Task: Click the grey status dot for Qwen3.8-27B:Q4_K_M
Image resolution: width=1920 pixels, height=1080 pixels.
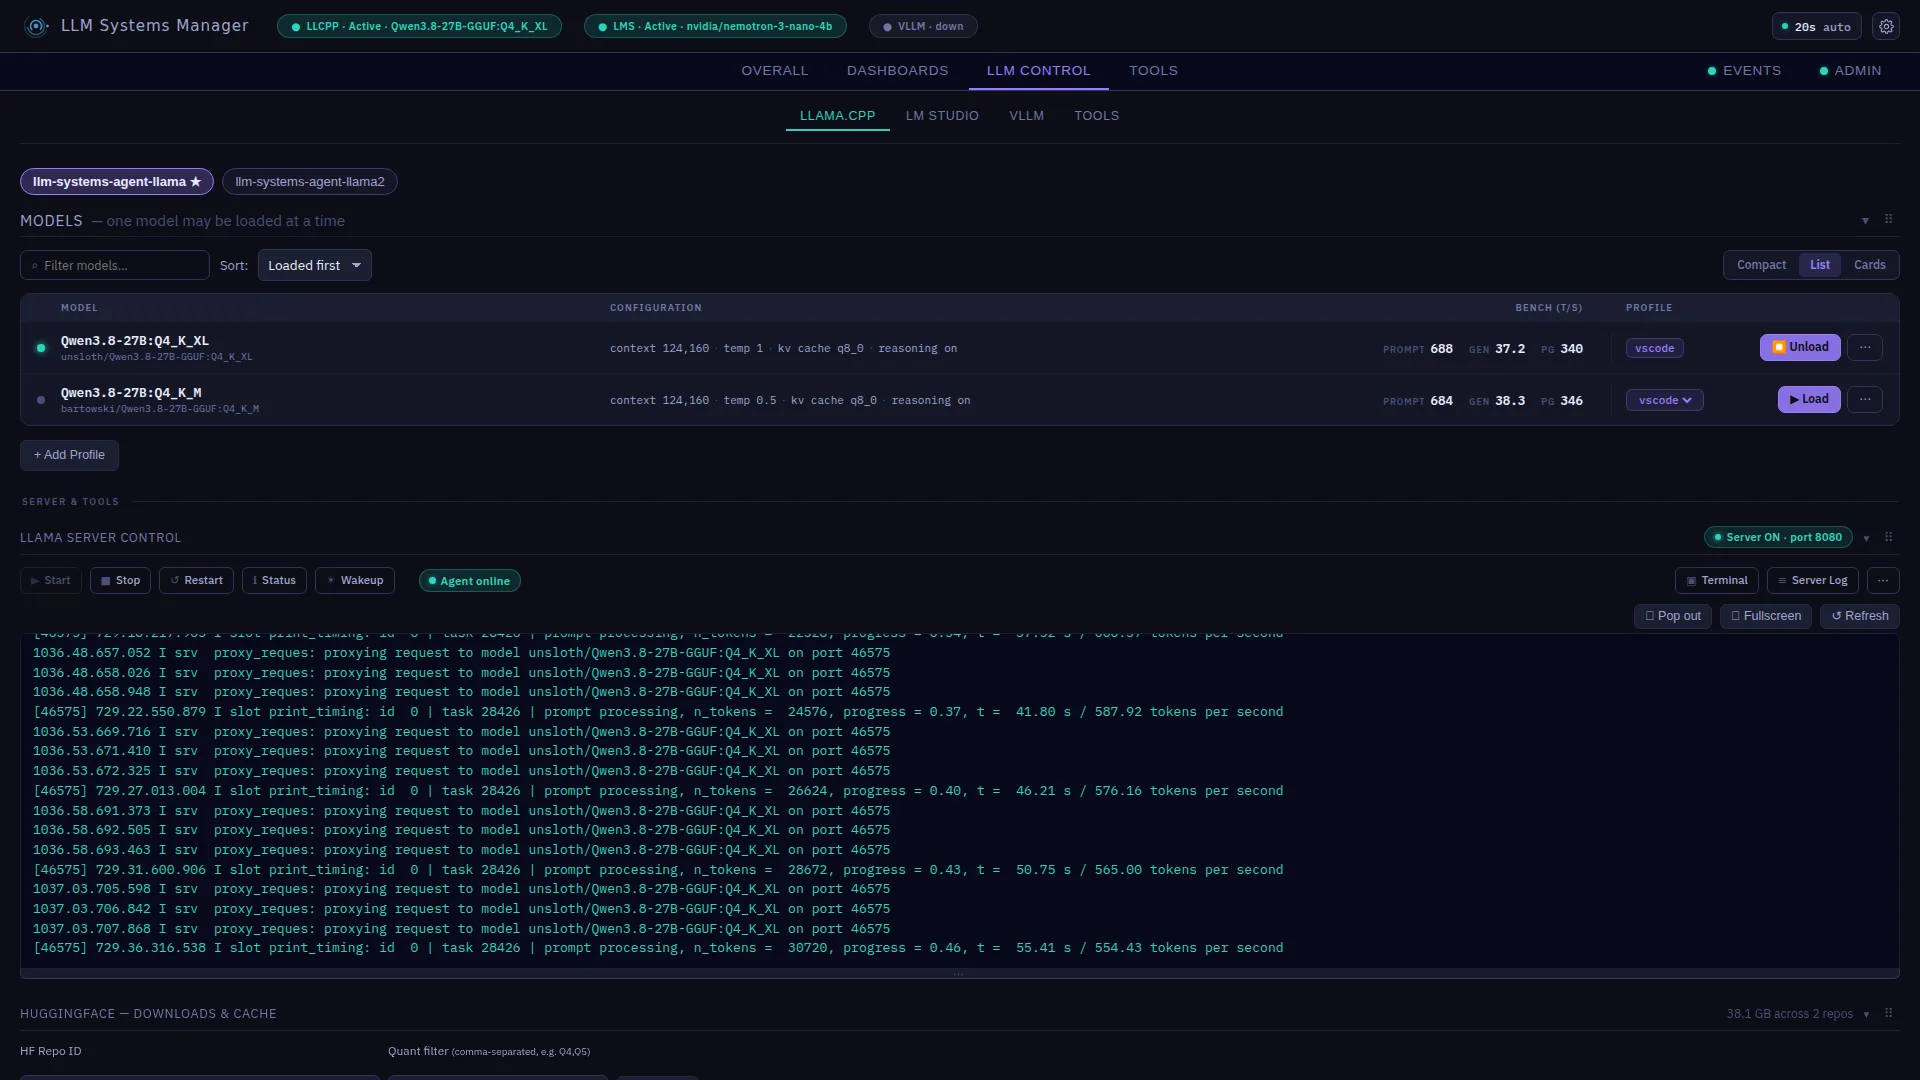Action: (41, 400)
